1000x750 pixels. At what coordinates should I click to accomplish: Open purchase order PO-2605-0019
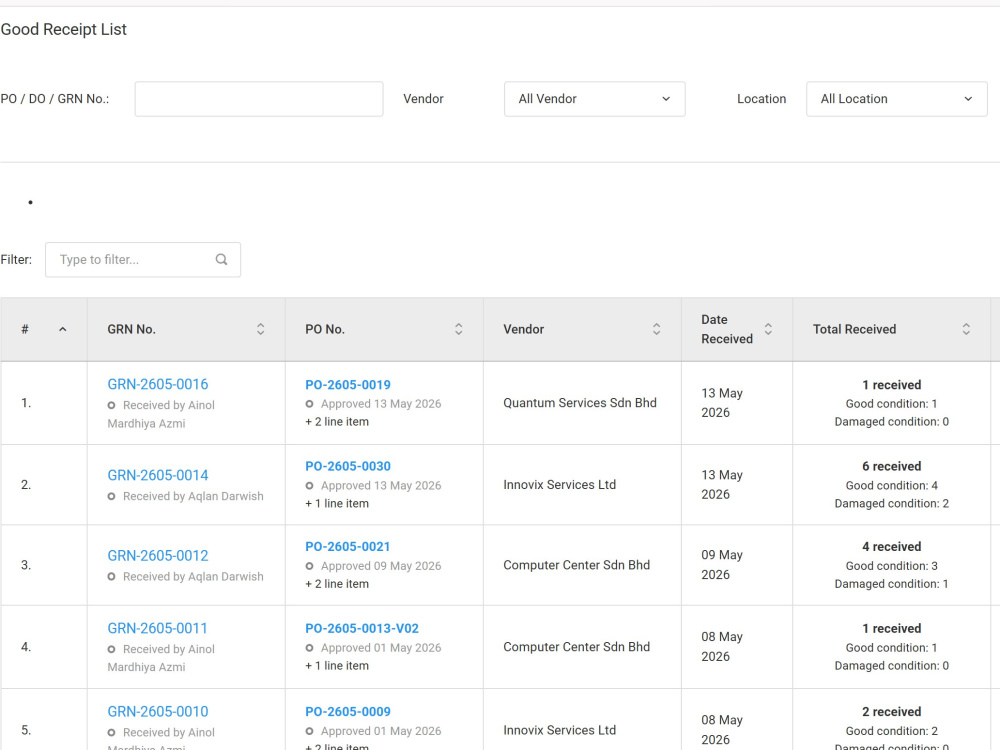tap(348, 385)
